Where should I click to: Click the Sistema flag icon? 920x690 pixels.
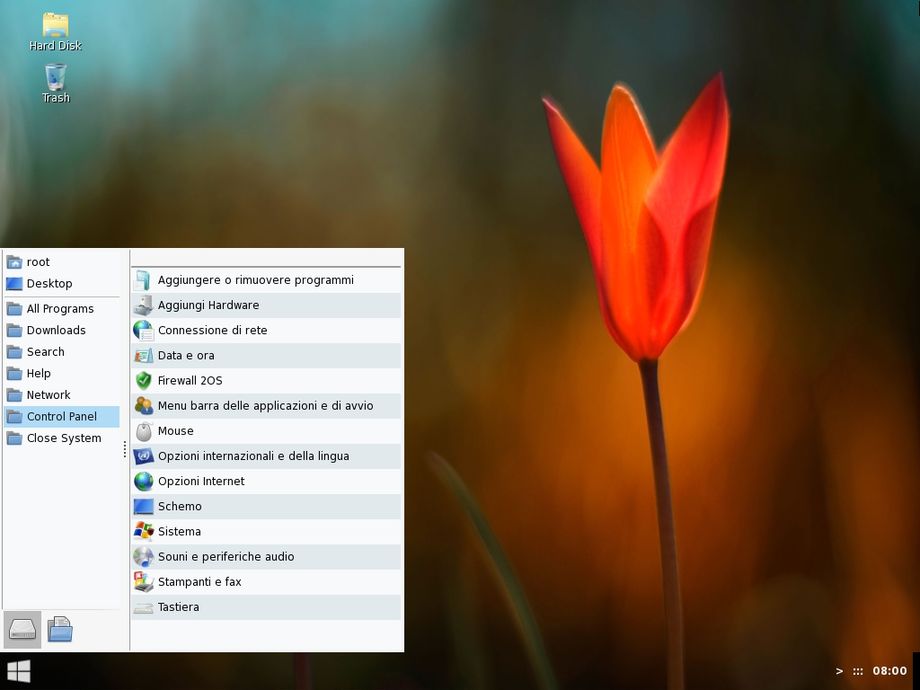(143, 531)
